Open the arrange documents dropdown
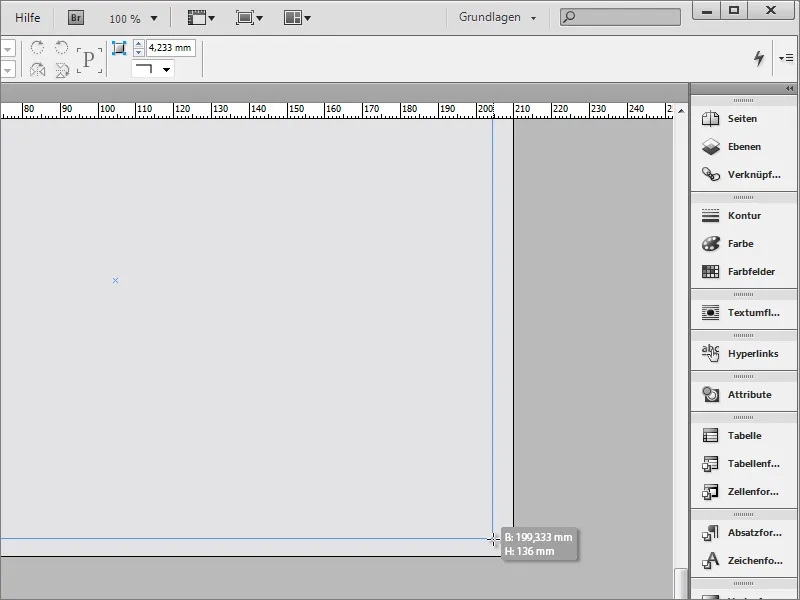This screenshot has height=600, width=800. pyautogui.click(x=297, y=18)
